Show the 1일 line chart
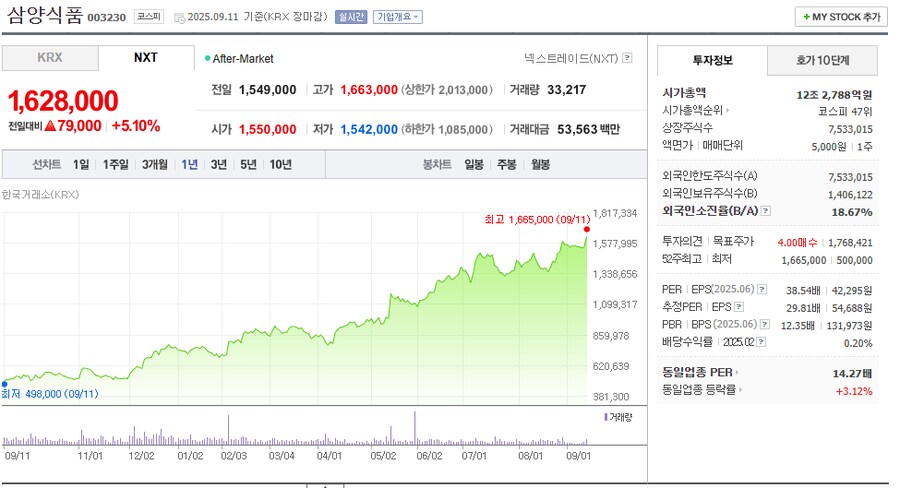The width and height of the screenshot is (900, 488). (x=81, y=165)
